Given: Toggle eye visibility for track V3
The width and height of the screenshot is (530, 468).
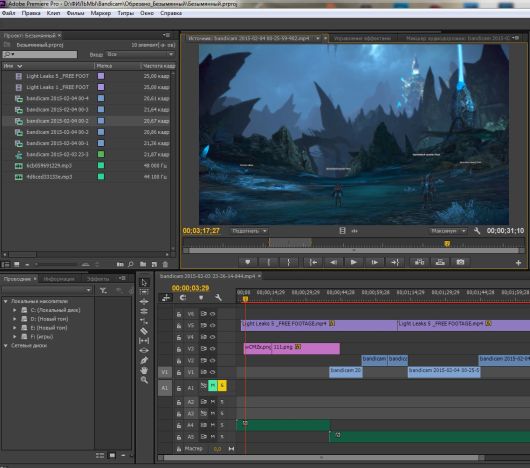Looking at the screenshot, I should (x=213, y=348).
